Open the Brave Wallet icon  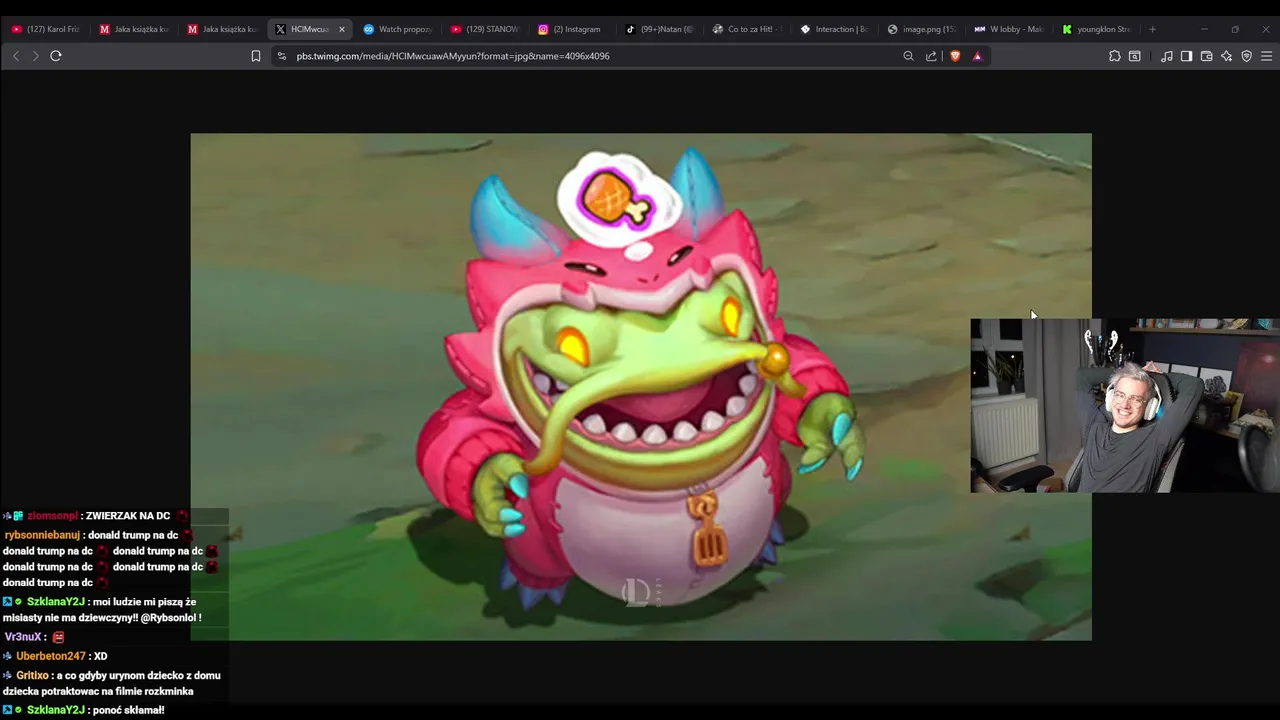click(1206, 56)
